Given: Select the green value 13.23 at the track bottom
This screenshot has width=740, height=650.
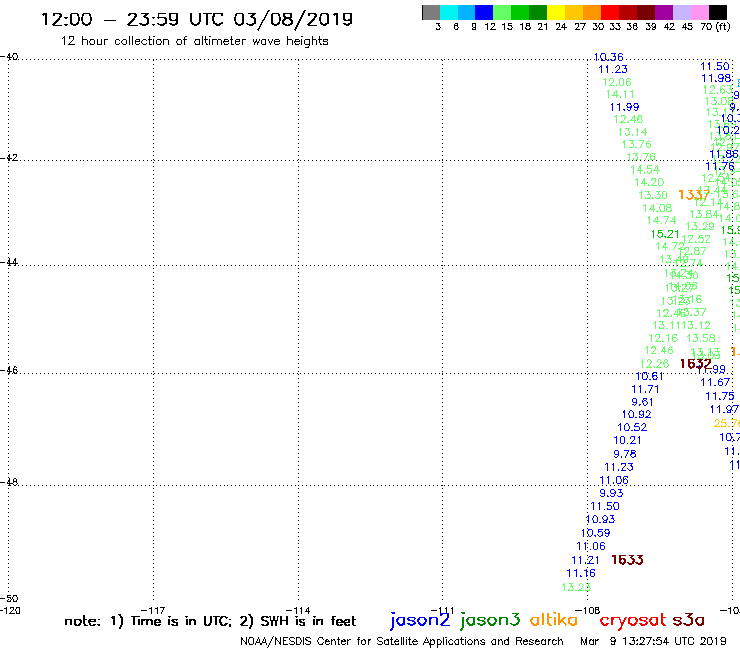Looking at the screenshot, I should [x=576, y=587].
